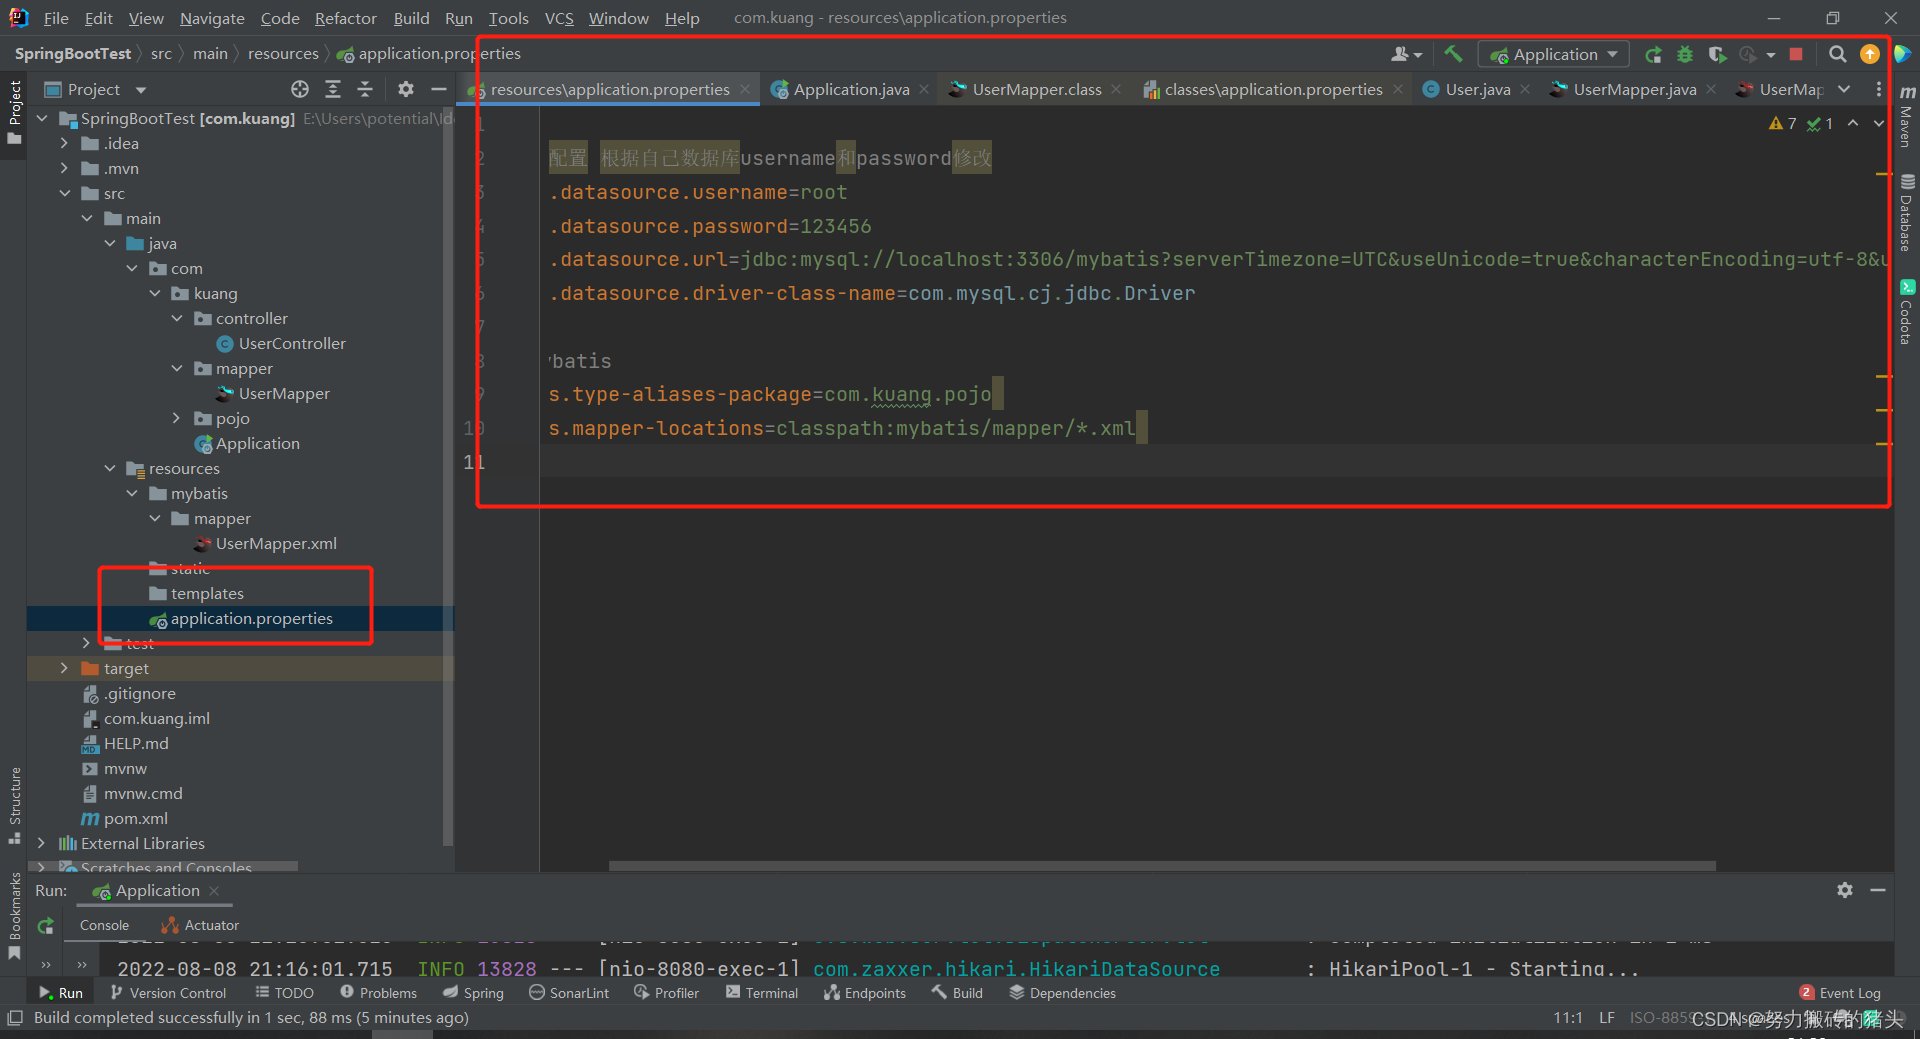Screen dimensions: 1920x1039
Task: Select HELP.md in project tree
Action: pos(135,743)
